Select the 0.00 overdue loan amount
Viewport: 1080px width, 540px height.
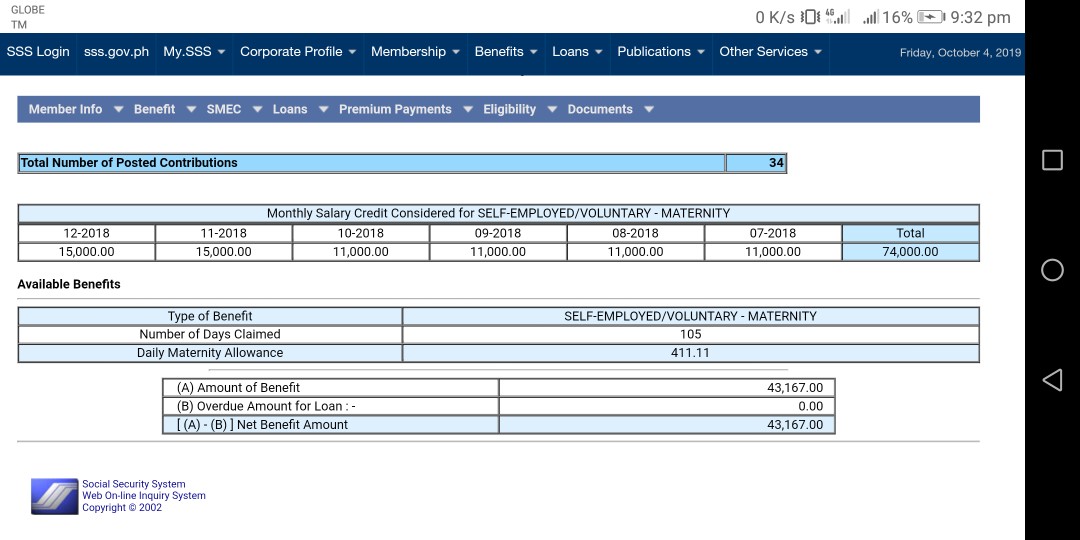811,406
